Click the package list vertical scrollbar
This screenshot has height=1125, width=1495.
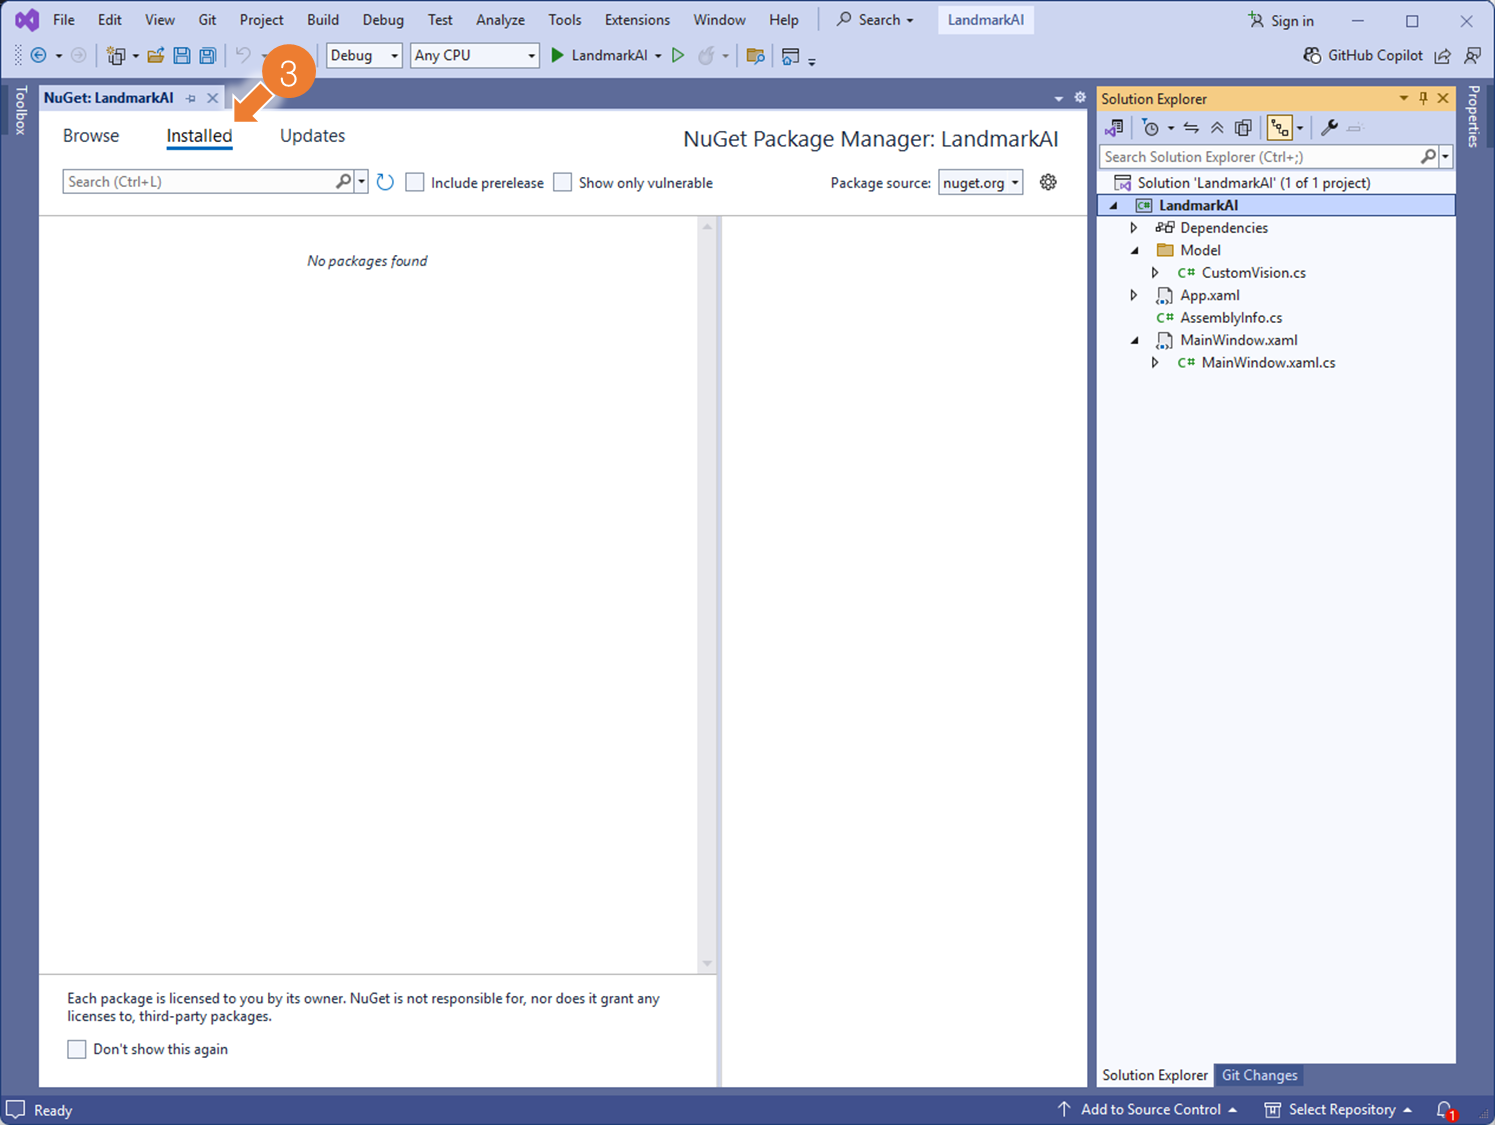(707, 595)
